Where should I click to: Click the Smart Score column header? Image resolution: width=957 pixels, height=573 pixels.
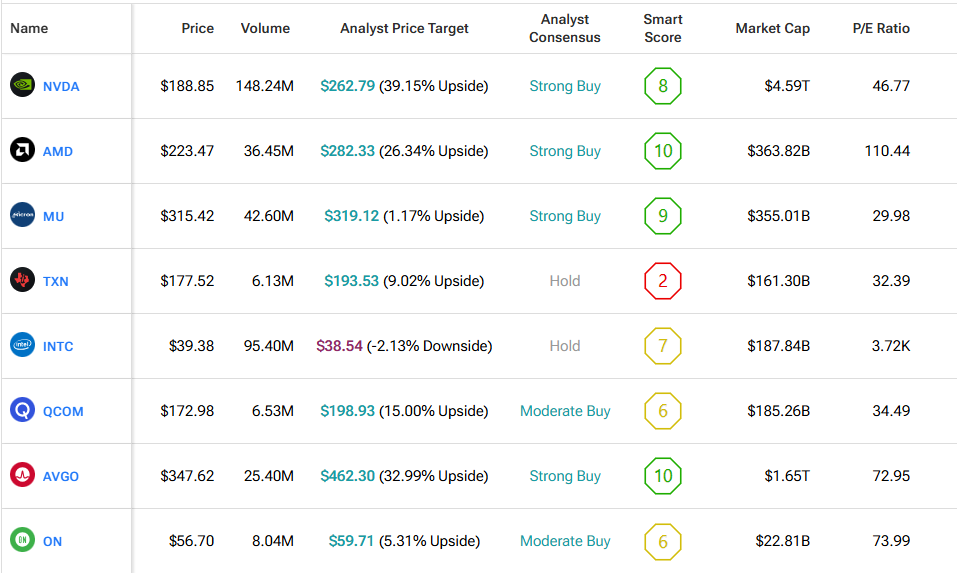(x=662, y=28)
